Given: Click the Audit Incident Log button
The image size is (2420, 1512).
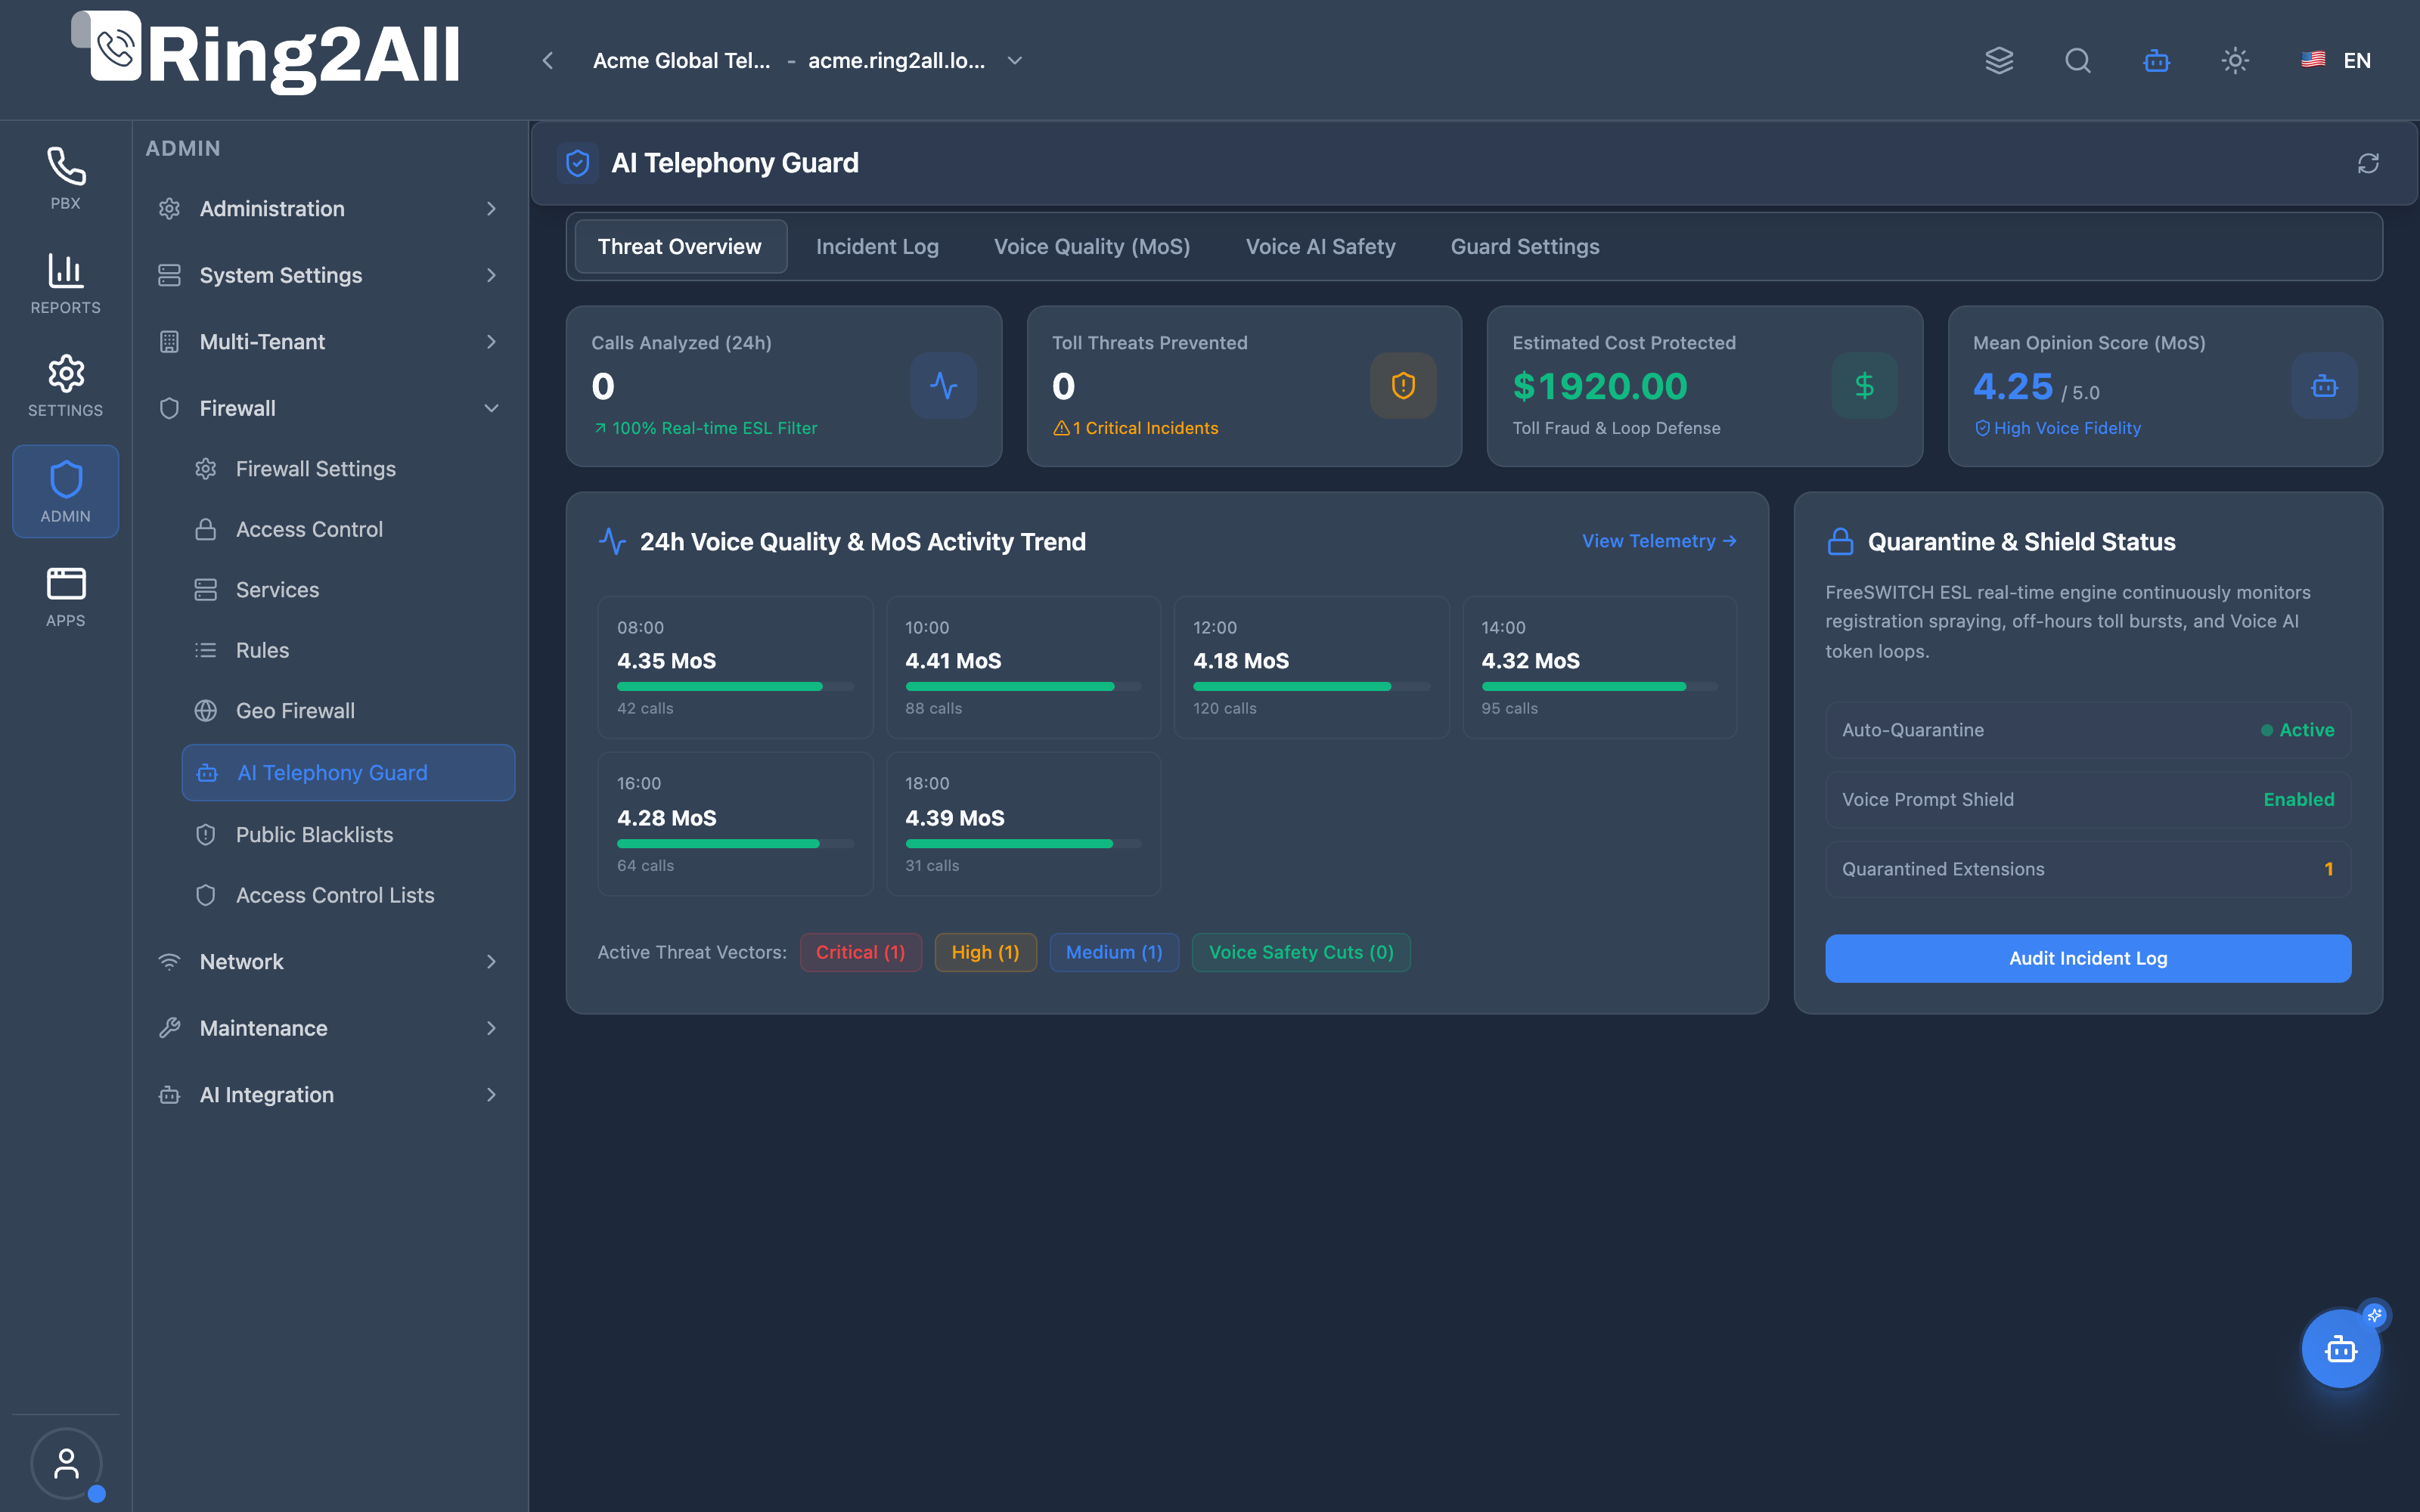Looking at the screenshot, I should 2088,958.
